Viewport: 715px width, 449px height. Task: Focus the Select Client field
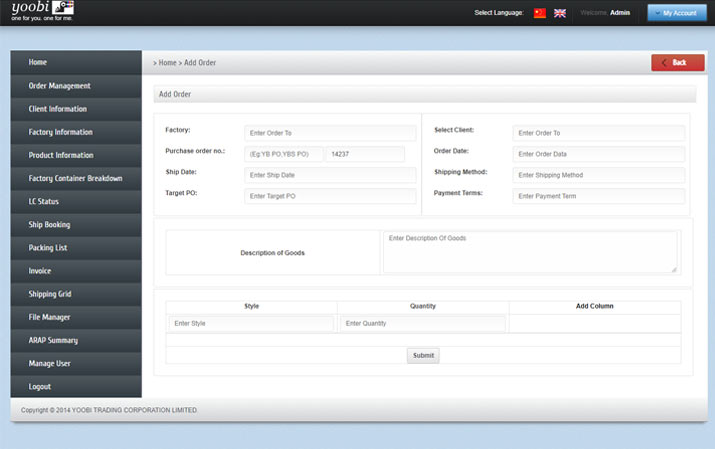coord(599,133)
